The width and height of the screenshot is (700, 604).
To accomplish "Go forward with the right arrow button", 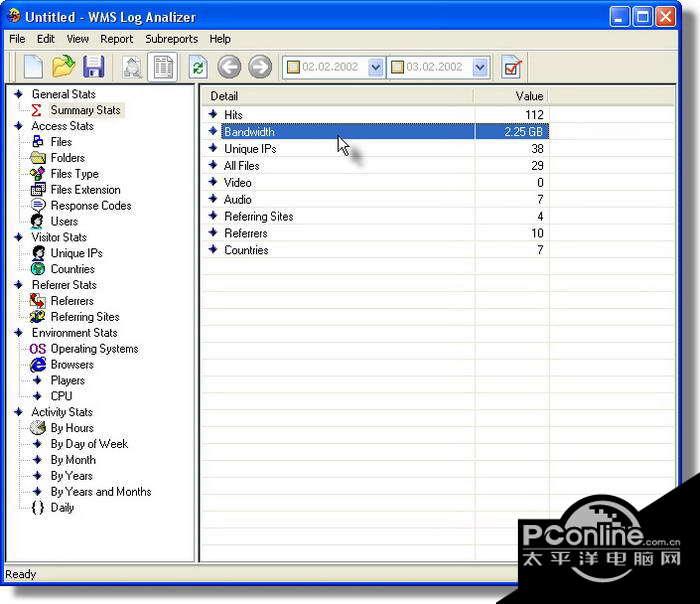I will pyautogui.click(x=260, y=67).
